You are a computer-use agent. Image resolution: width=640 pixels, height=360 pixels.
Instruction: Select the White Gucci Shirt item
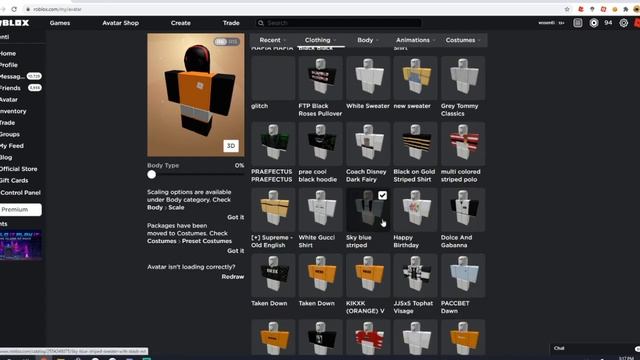click(x=320, y=210)
